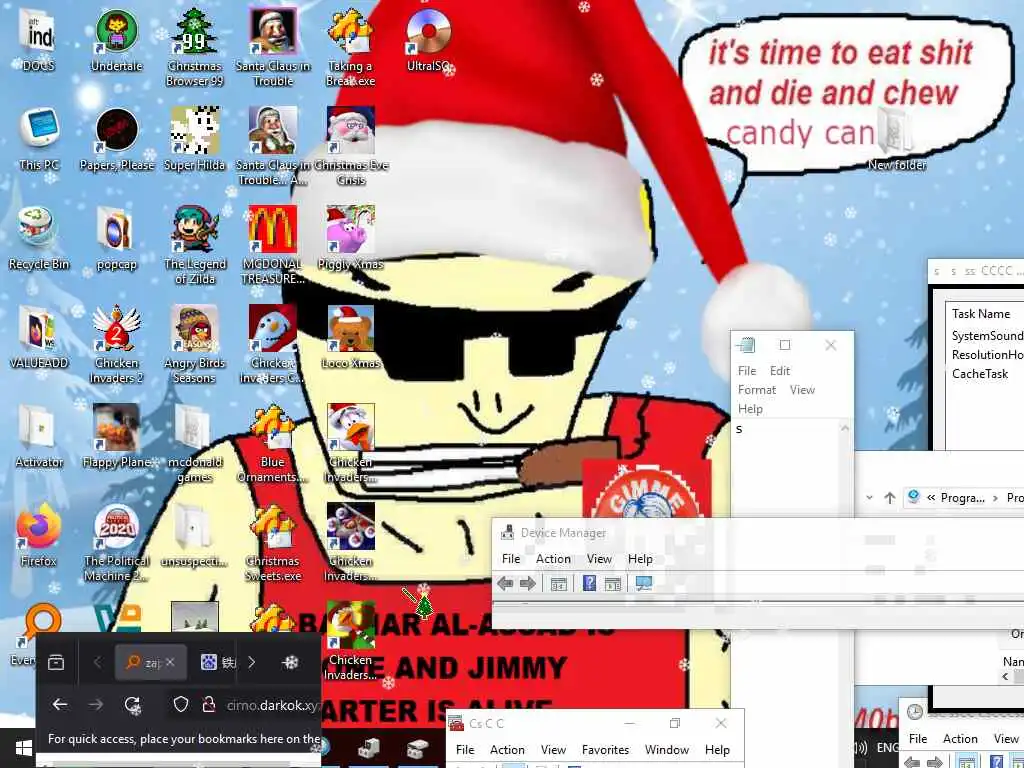The height and width of the screenshot is (768, 1024).
Task: Select the SystemSound task row
Action: [986, 336]
